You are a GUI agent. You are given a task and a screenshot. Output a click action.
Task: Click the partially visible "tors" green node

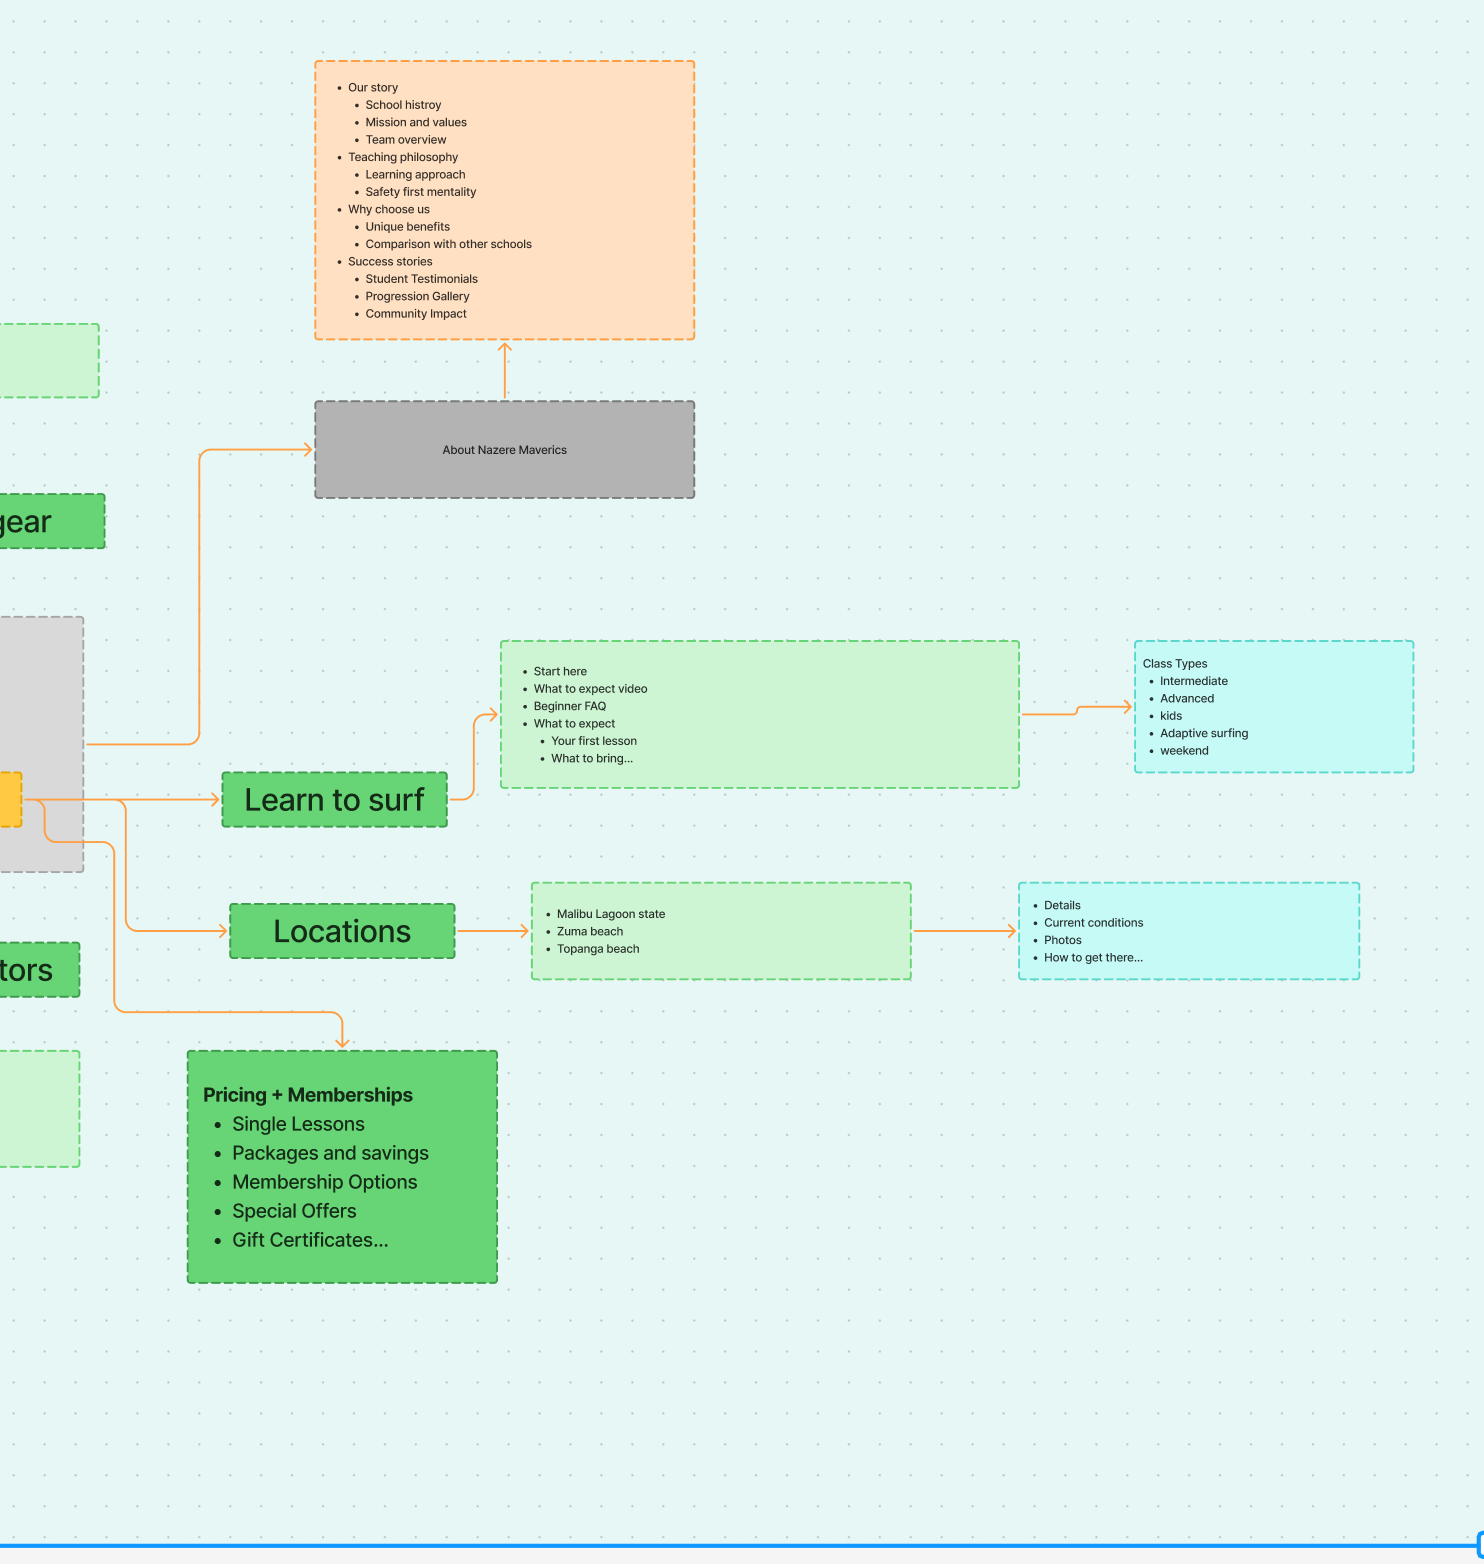coord(38,969)
